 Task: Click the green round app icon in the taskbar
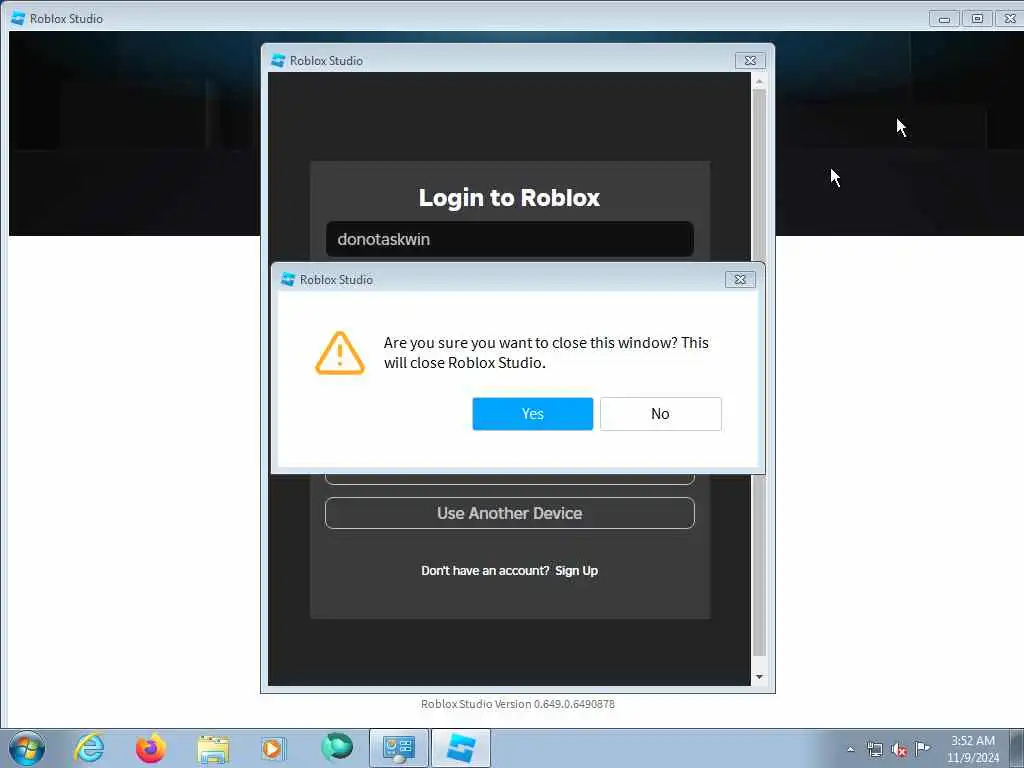[337, 748]
